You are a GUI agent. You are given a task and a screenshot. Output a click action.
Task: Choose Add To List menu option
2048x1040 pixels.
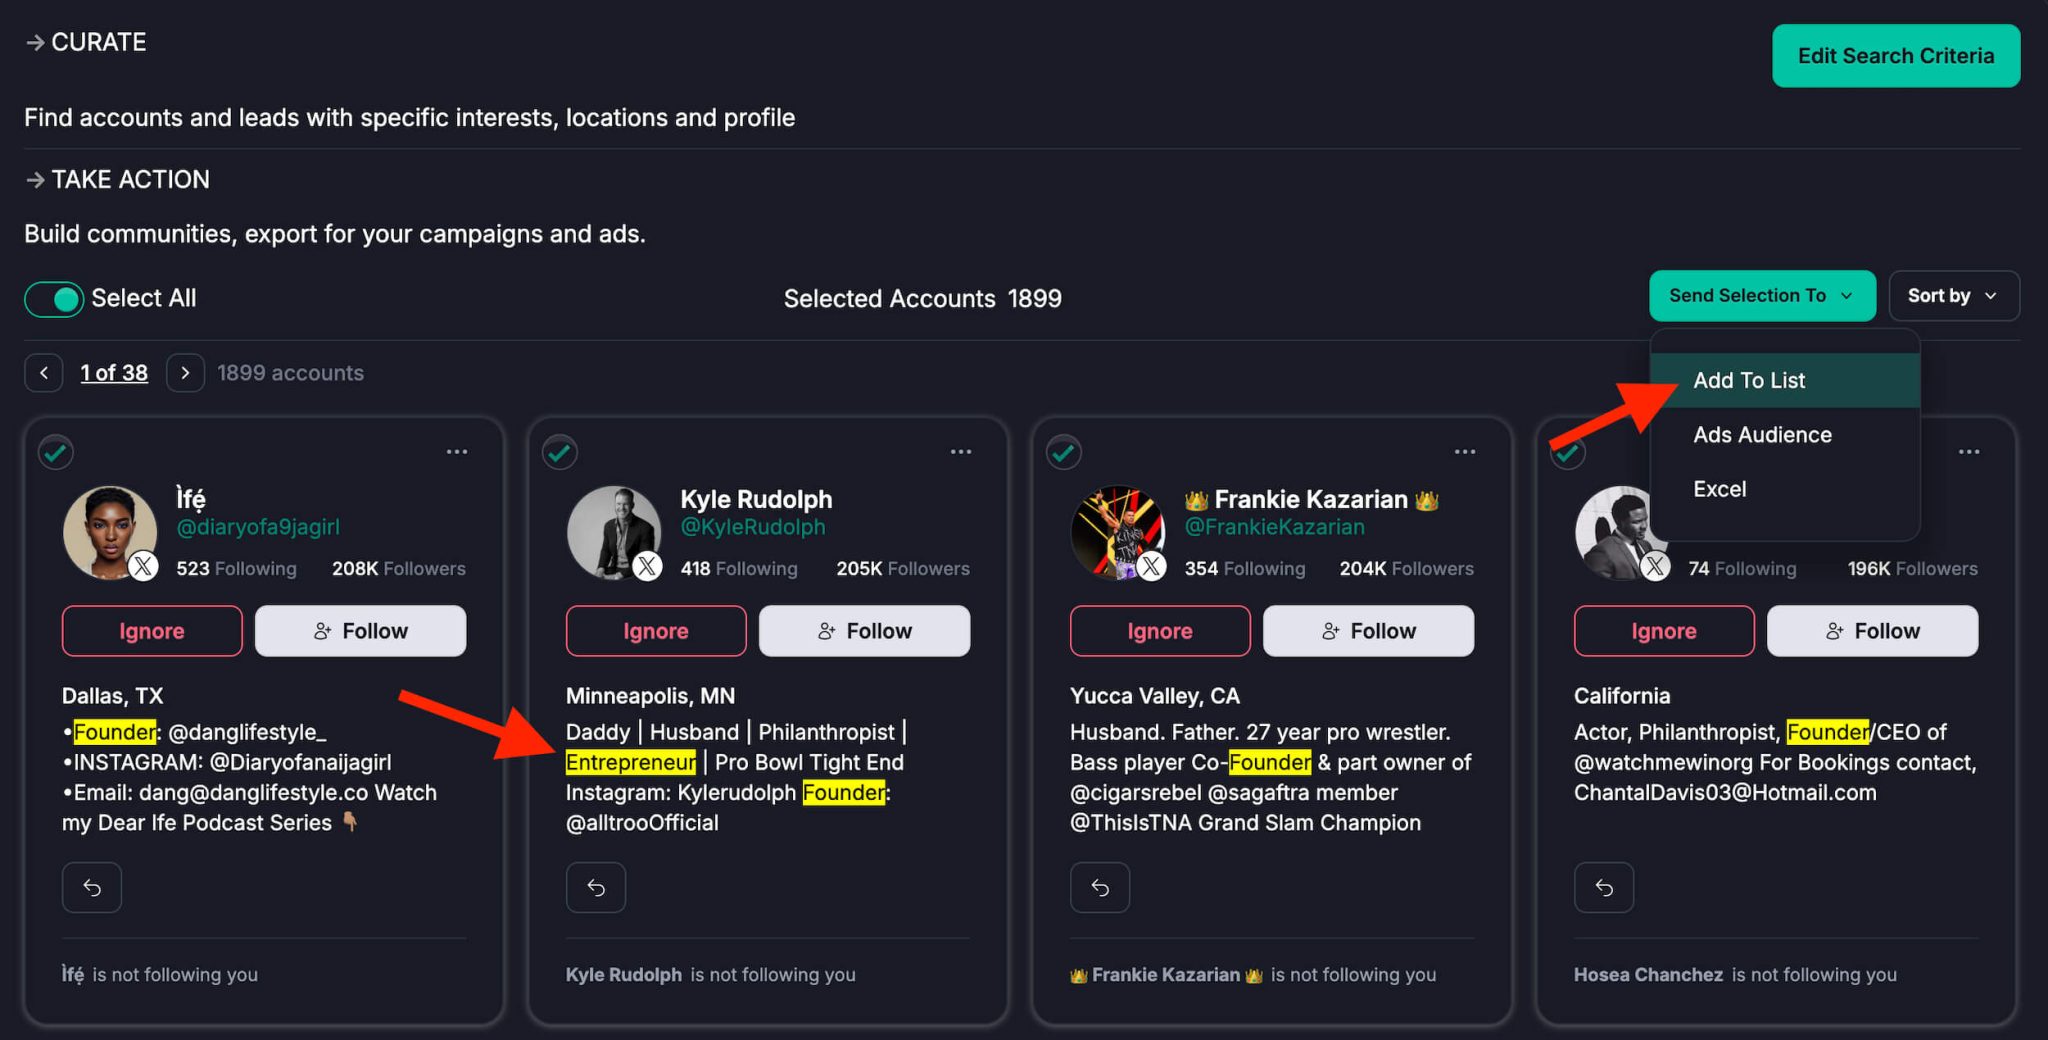pyautogui.click(x=1749, y=381)
